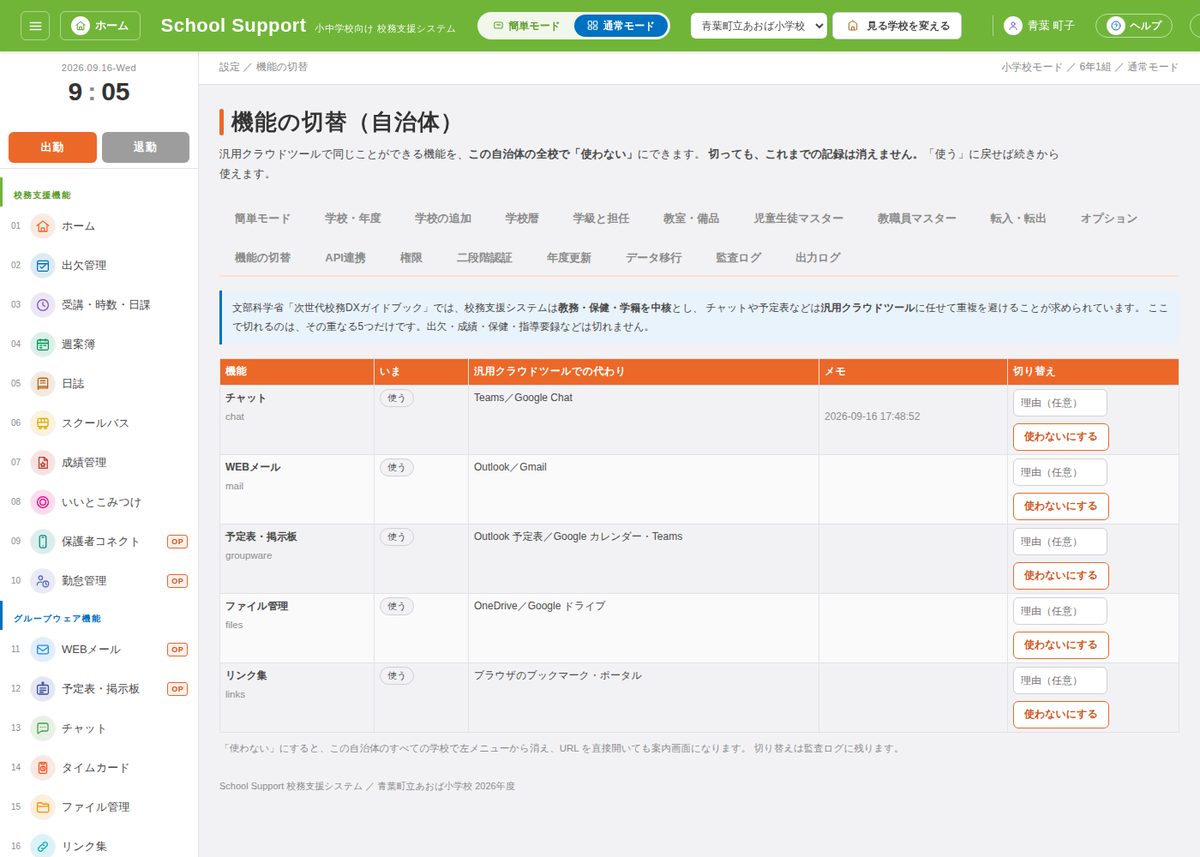Viewport: 1200px width, 857px height.
Task: Click 使わないにする for ファイル管理
Action: (x=1061, y=645)
